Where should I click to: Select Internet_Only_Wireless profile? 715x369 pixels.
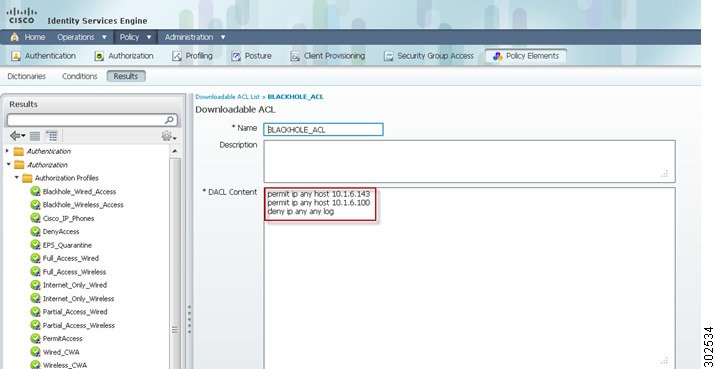pyautogui.click(x=78, y=299)
